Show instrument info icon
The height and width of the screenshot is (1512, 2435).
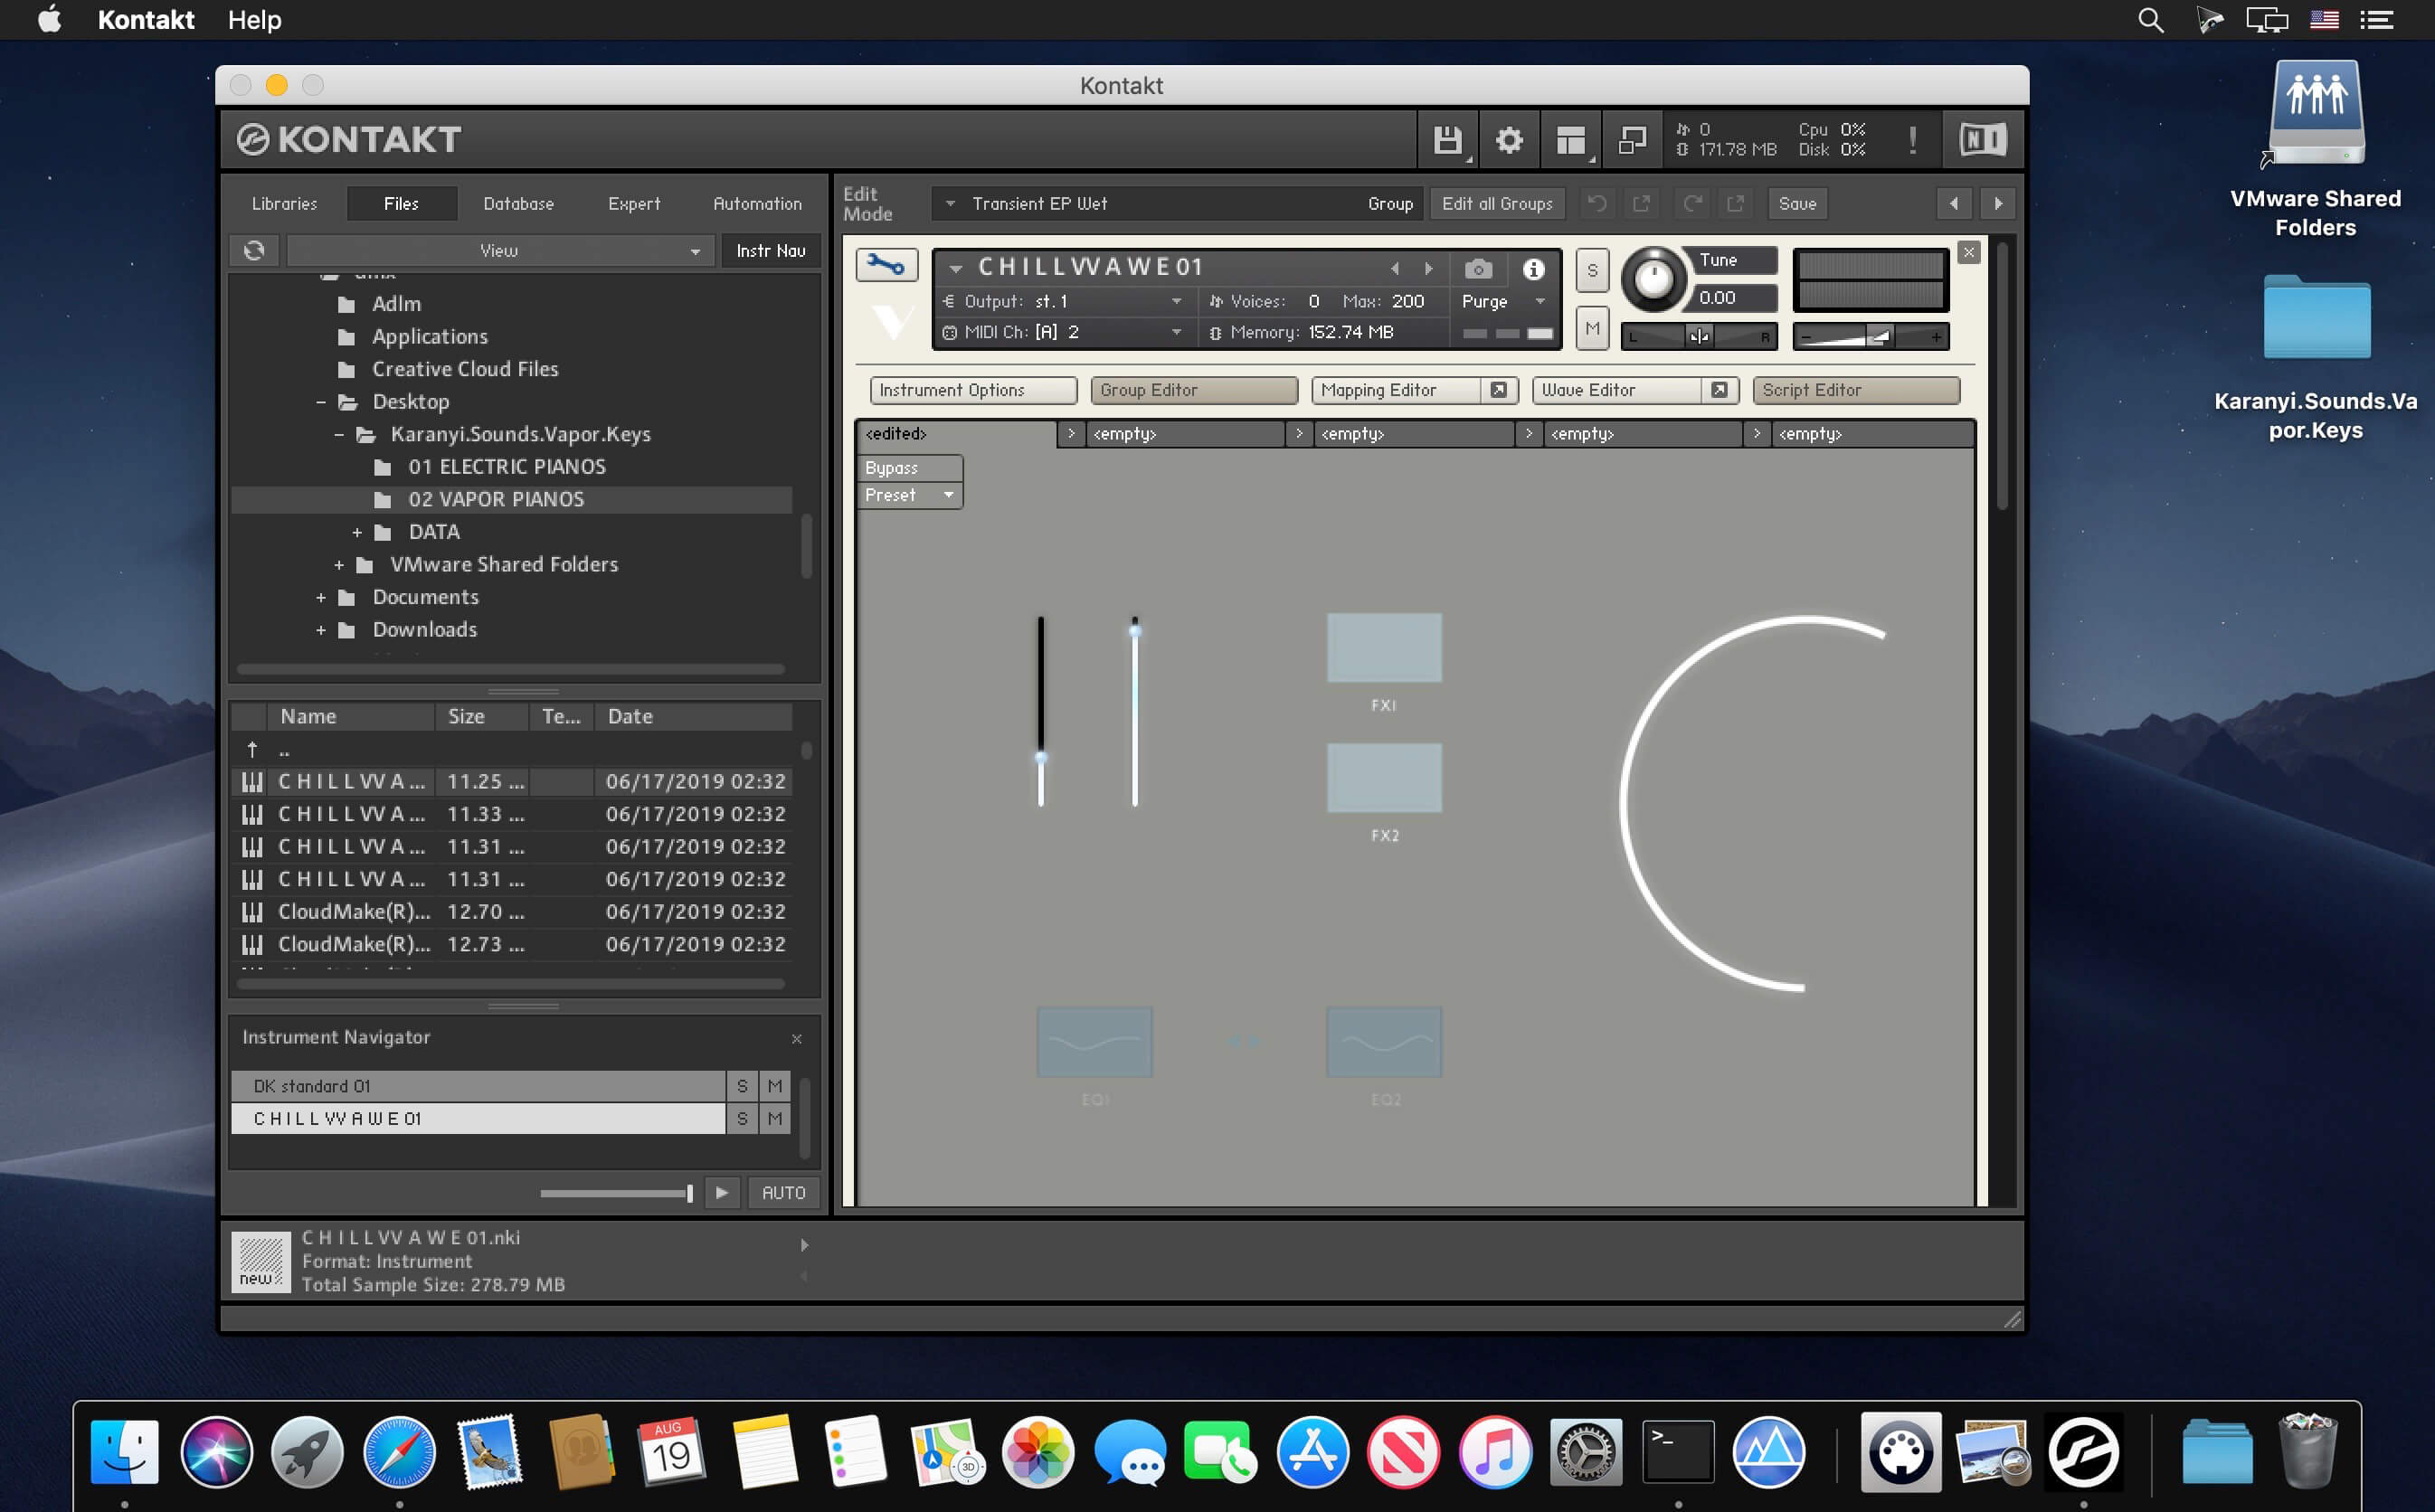click(x=1533, y=269)
